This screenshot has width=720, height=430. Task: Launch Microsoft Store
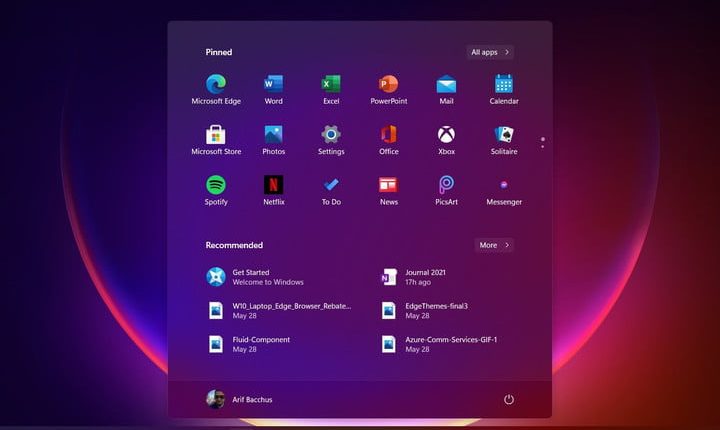tap(216, 135)
